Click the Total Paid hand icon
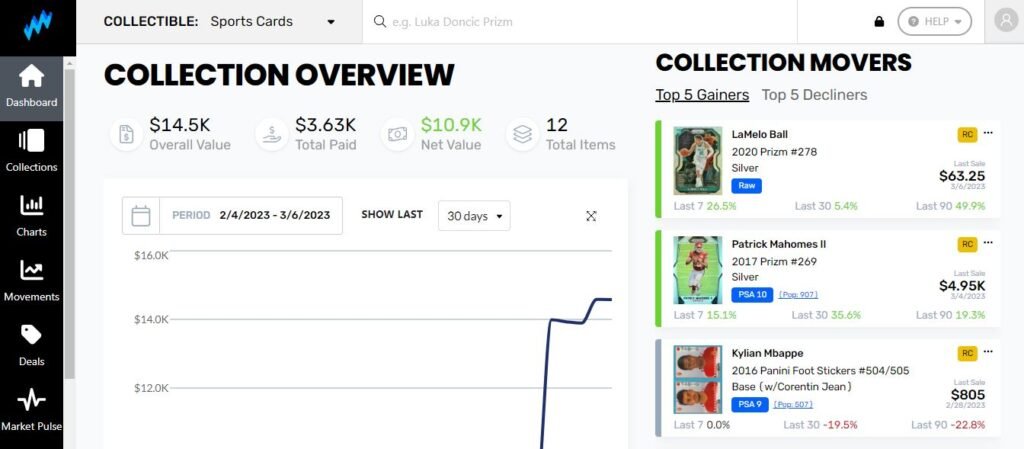Viewport: 1024px width, 449px height. (x=272, y=134)
